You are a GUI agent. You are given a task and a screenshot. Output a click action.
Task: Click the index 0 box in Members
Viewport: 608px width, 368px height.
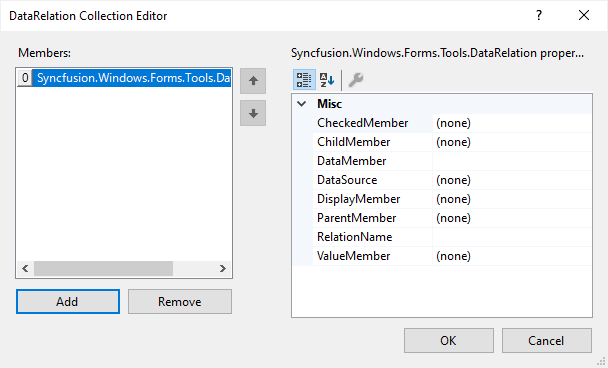(25, 78)
